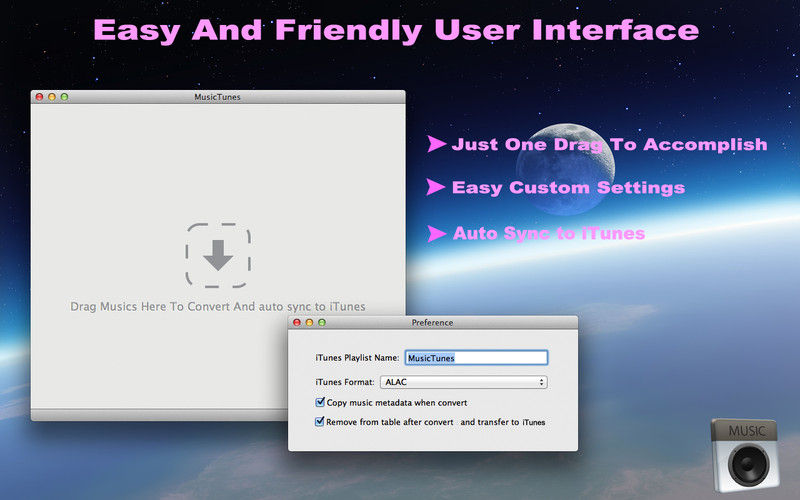Close the Preference window
800x500 pixels.
click(x=297, y=322)
